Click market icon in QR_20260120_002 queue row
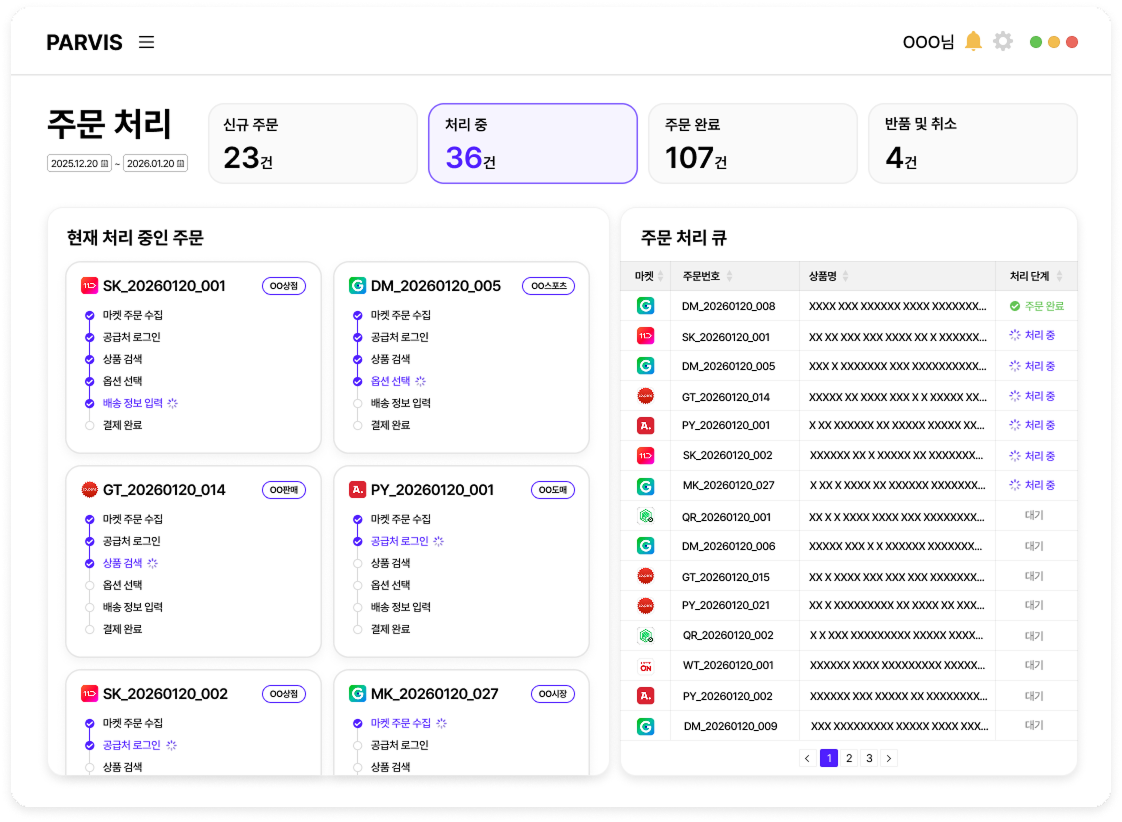The height and width of the screenshot is (822, 1122). click(x=645, y=635)
